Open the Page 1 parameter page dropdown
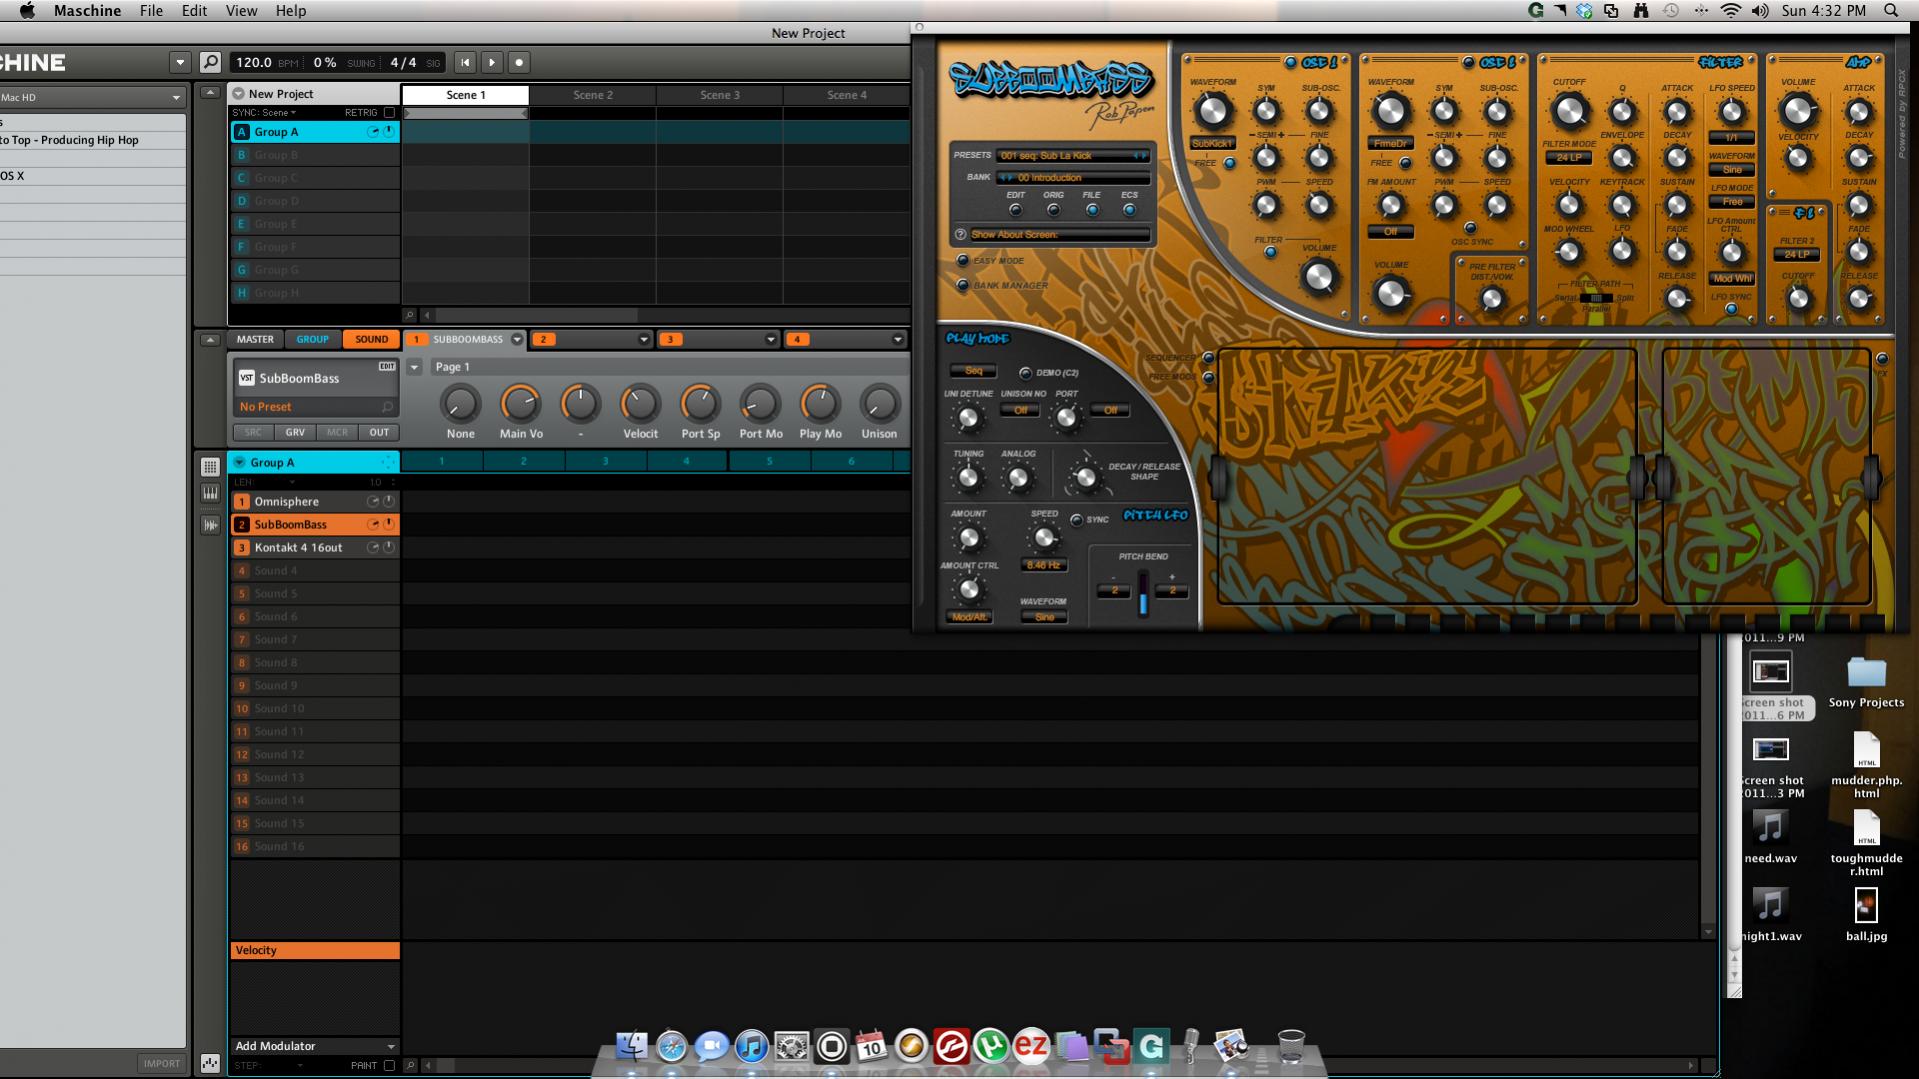Viewport: 1919px width, 1079px height. coord(414,367)
